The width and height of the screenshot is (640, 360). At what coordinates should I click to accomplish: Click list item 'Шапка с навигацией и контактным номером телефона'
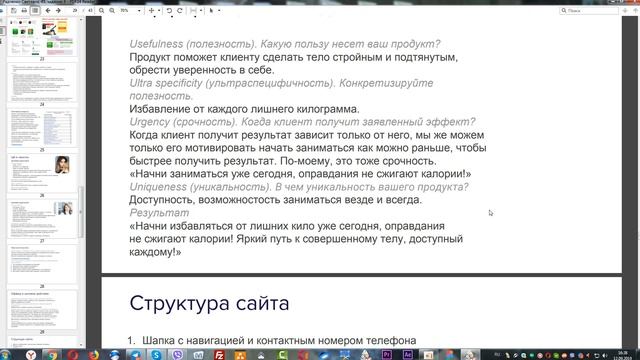[x=279, y=340]
